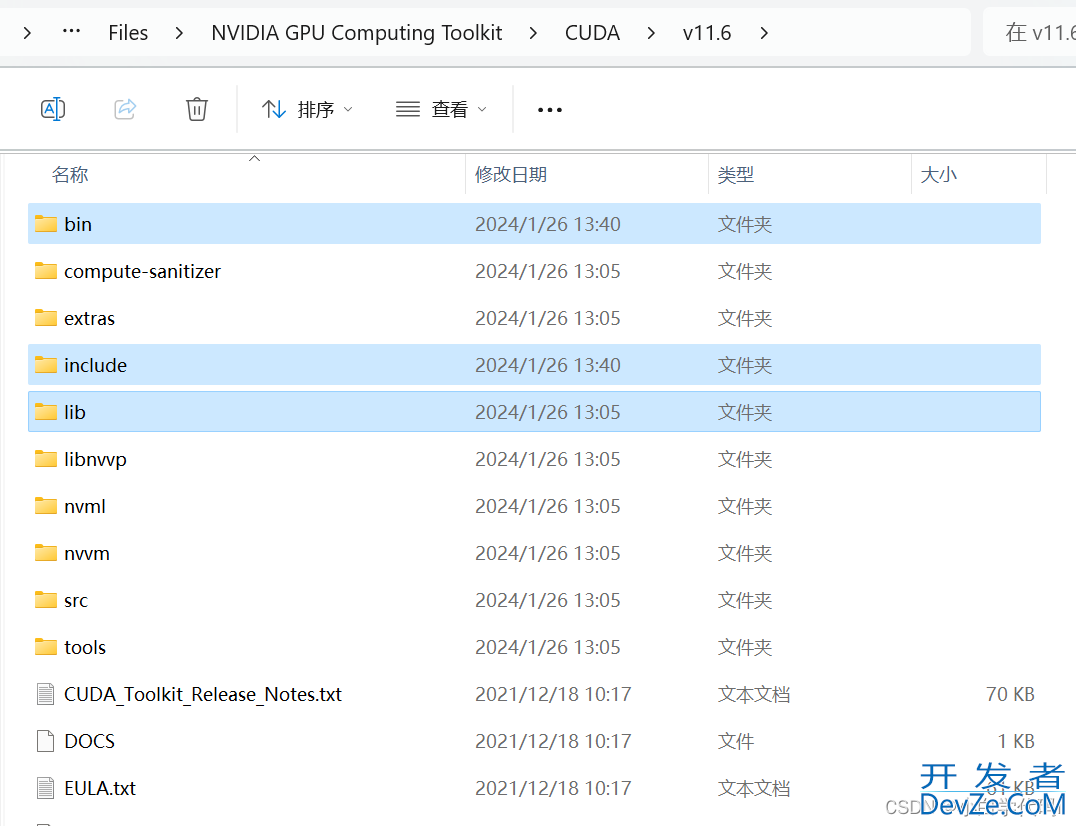Select the lib folder icon
Image resolution: width=1076 pixels, height=826 pixels.
pyautogui.click(x=46, y=412)
